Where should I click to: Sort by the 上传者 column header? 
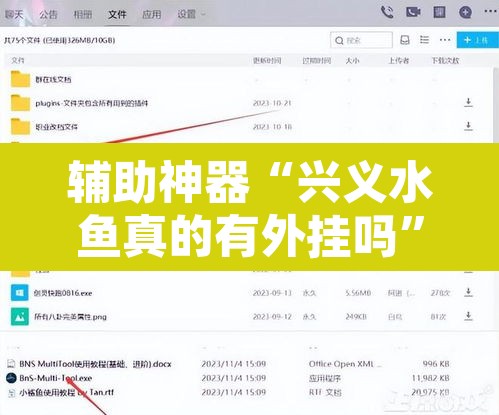click(399, 61)
